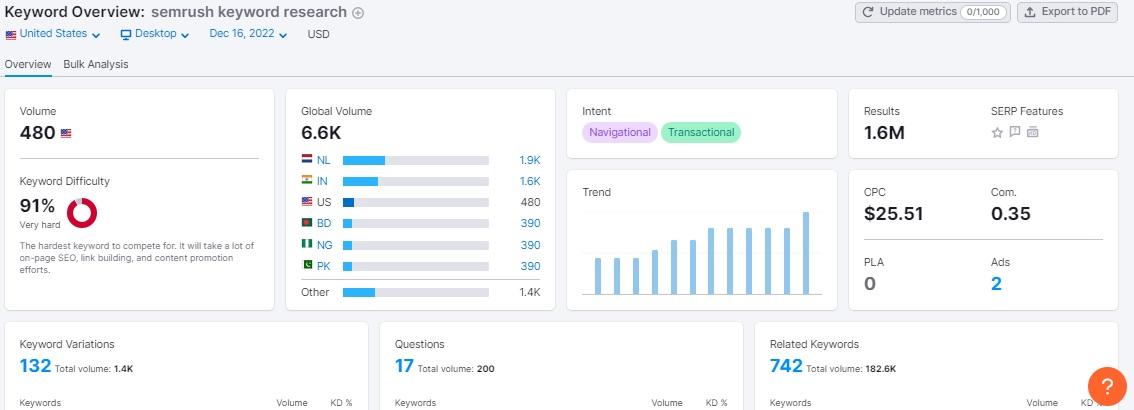This screenshot has width=1134, height=410.
Task: Click the refresh icon in Update metrics
Action: click(x=868, y=12)
